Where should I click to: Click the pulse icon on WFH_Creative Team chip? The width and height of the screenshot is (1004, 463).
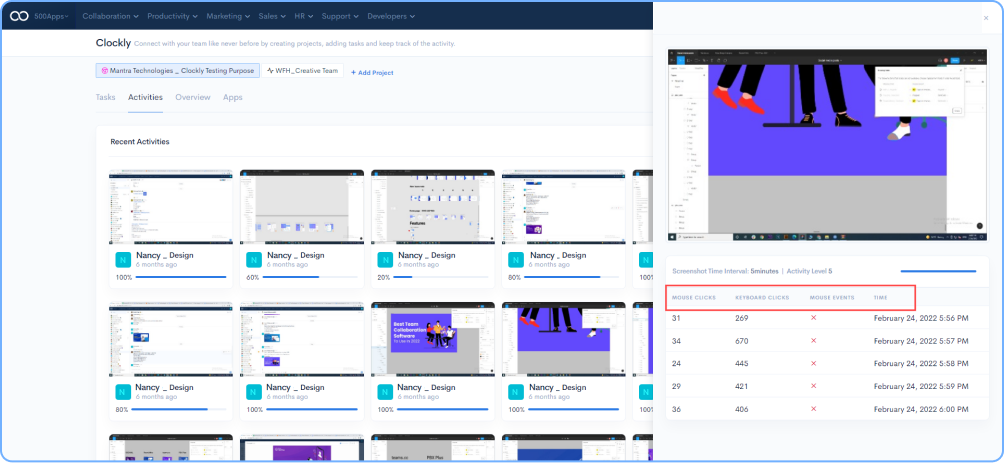pos(271,71)
